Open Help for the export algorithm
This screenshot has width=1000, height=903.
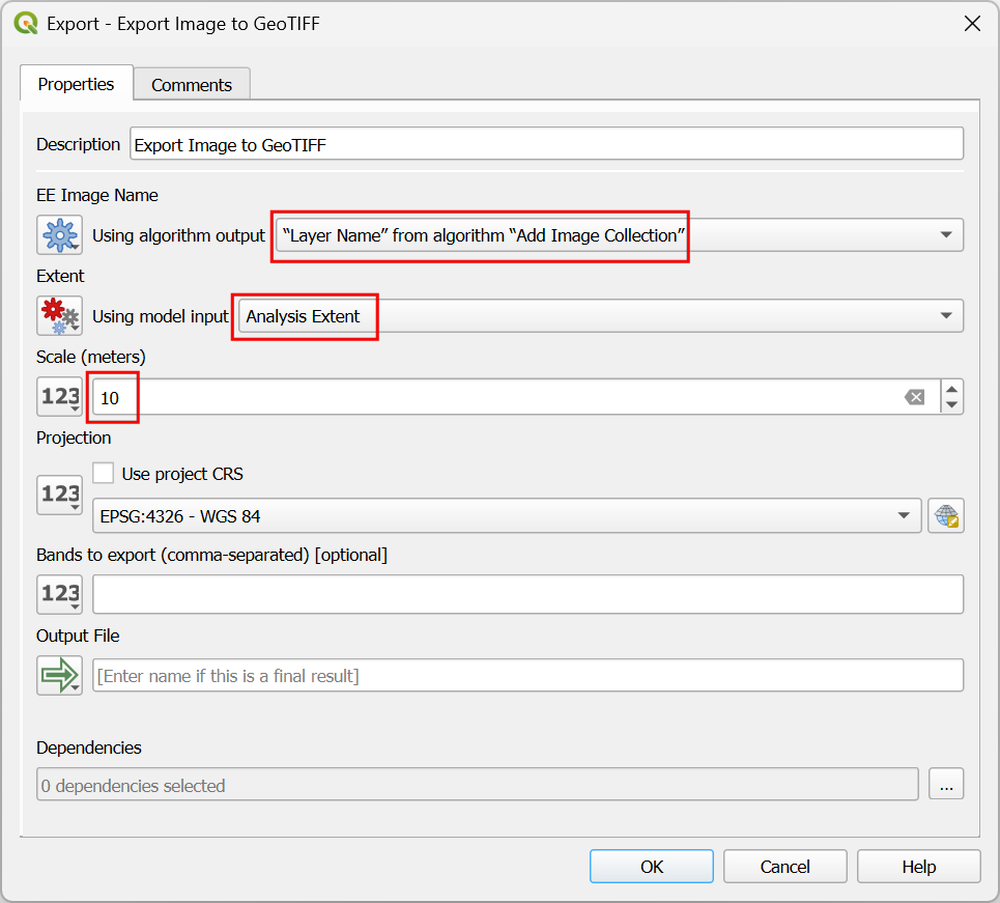click(x=919, y=866)
